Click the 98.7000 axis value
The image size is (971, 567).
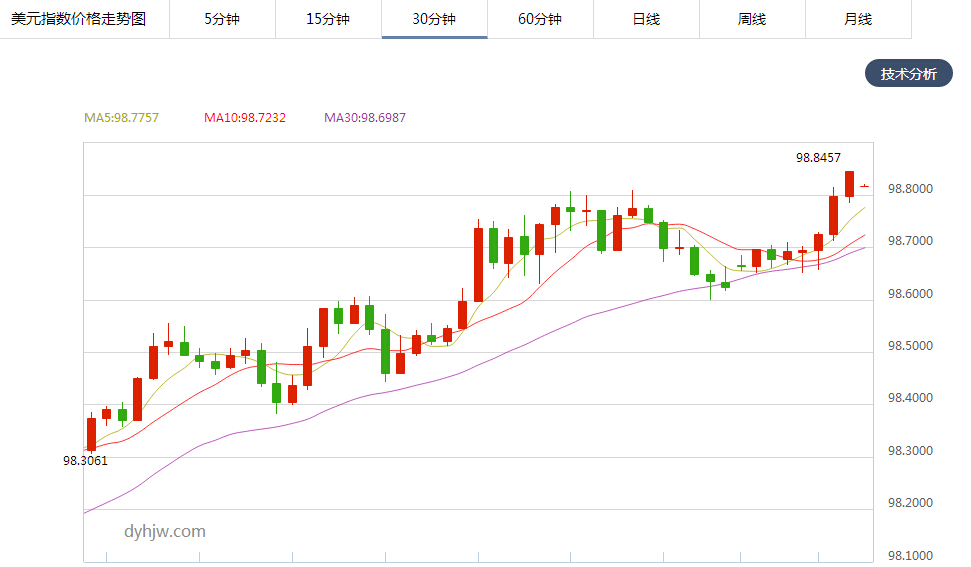click(x=910, y=241)
